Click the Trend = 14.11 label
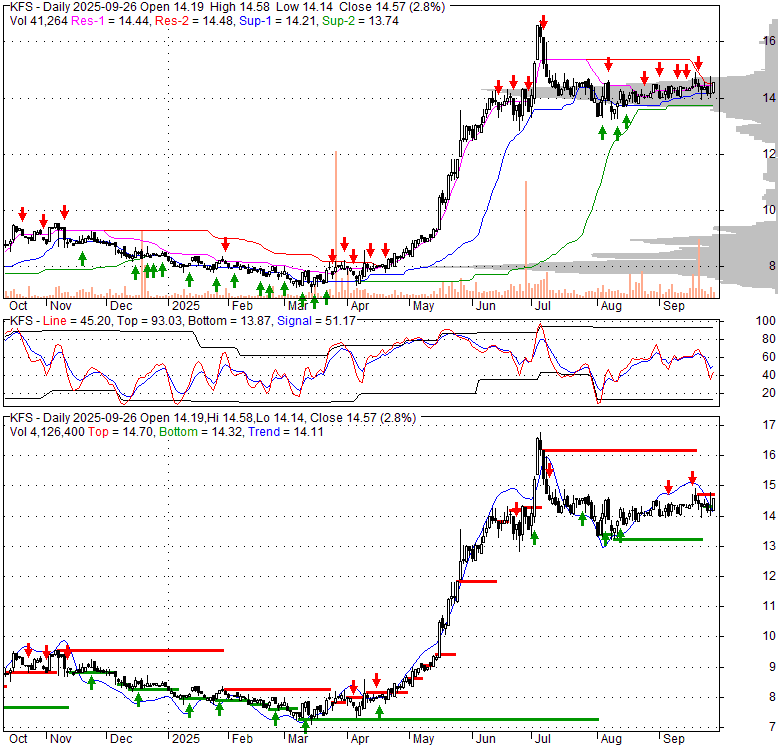Viewport: 780px width, 745px height. pyautogui.click(x=286, y=432)
